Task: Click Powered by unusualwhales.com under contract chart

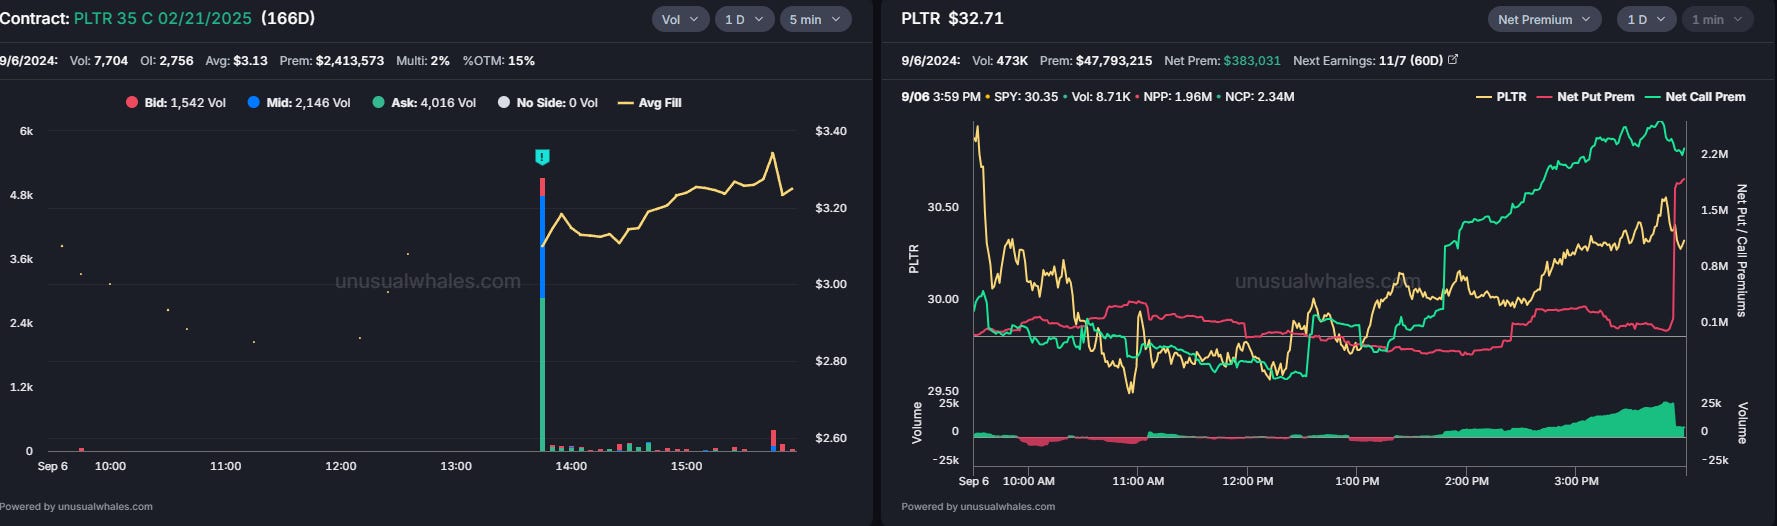Action: click(x=77, y=507)
